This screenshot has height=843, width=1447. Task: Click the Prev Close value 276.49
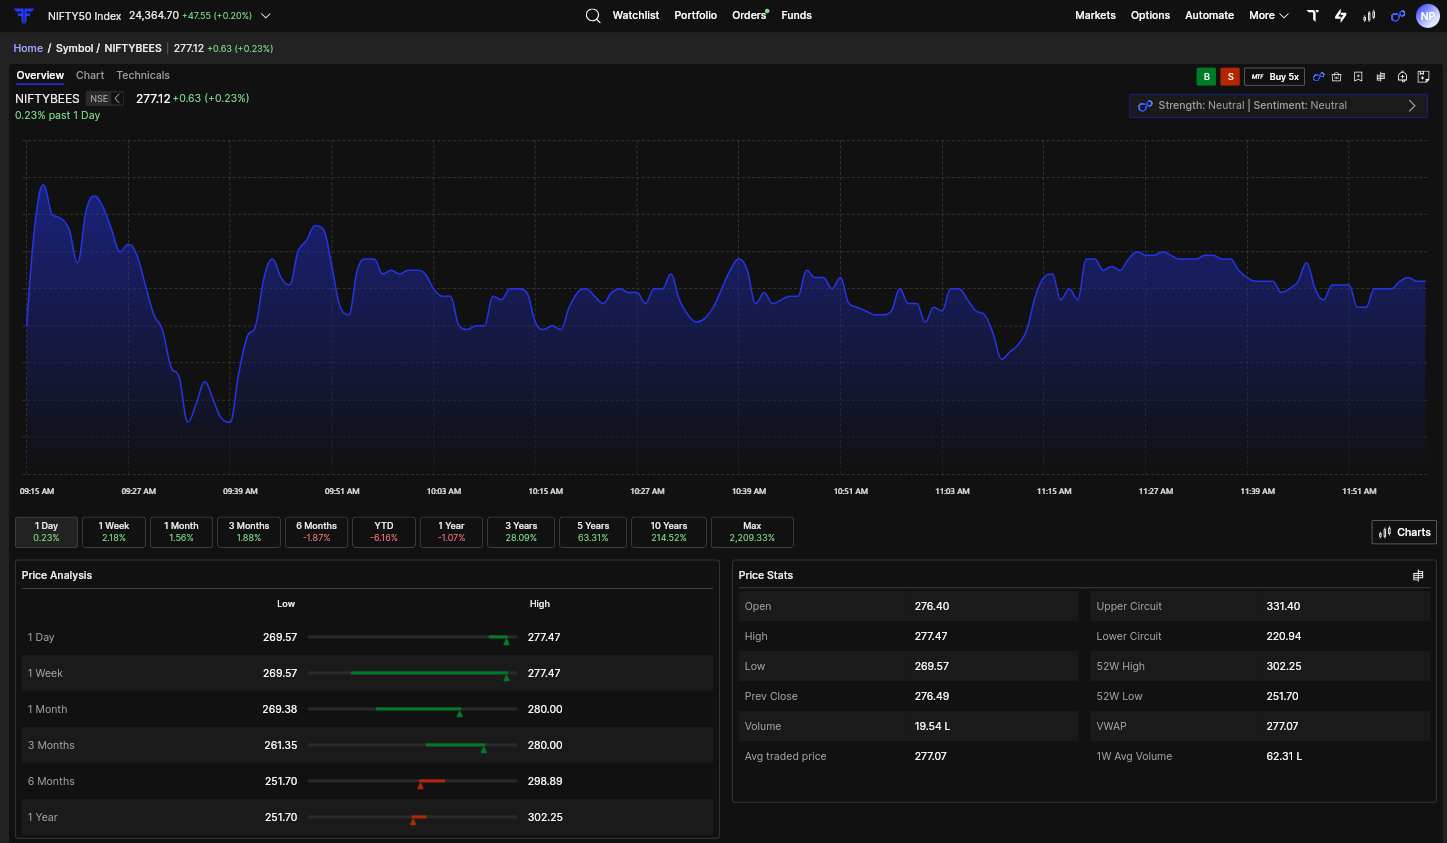(932, 696)
